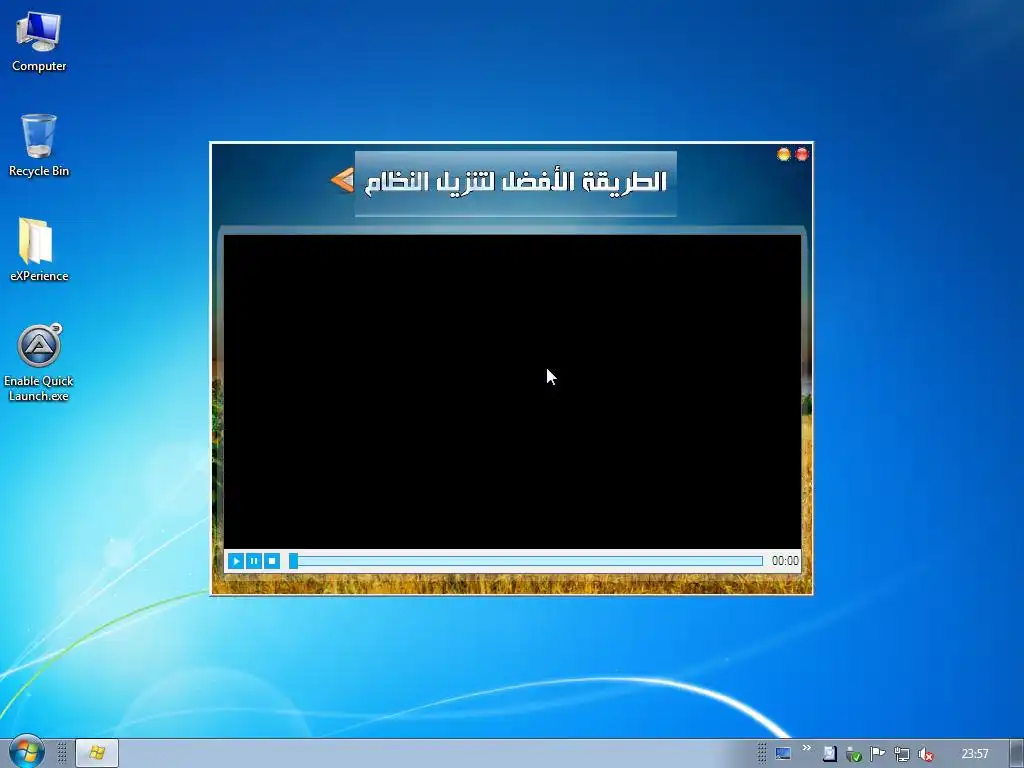Stop the video playback
The width and height of the screenshot is (1024, 768).
click(x=272, y=561)
